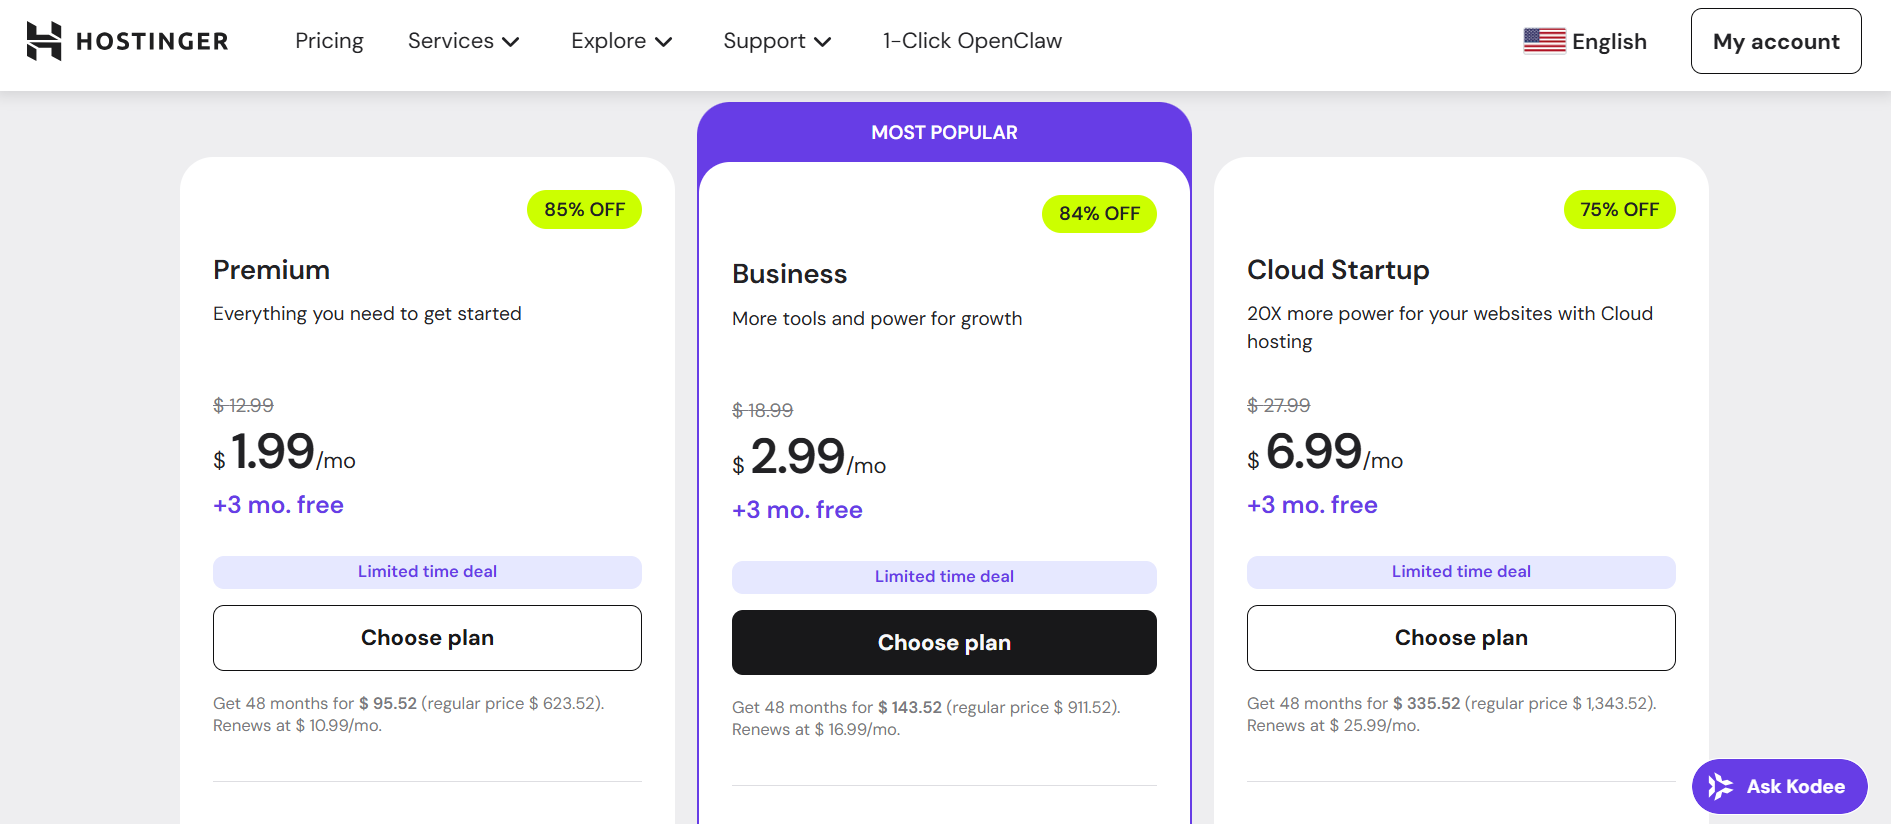Click the Cloud Startup plan title
Viewport: 1891px width, 824px height.
1338,270
